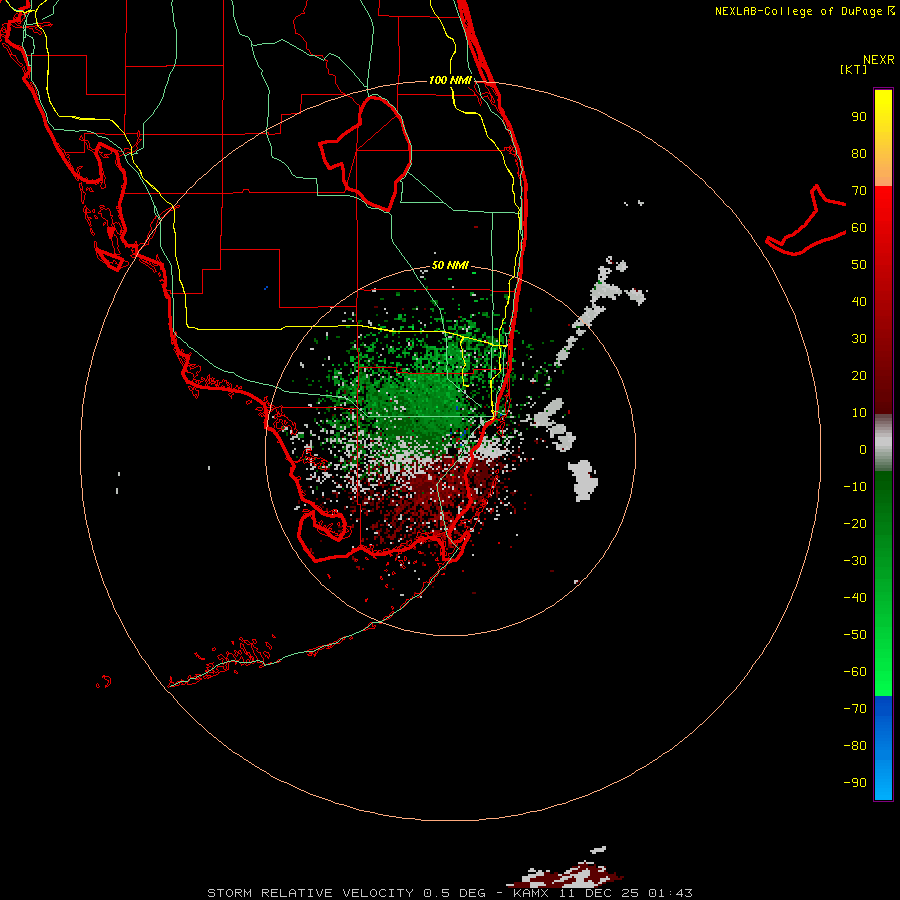Click the 90 value on velocity scale

pyautogui.click(x=859, y=117)
